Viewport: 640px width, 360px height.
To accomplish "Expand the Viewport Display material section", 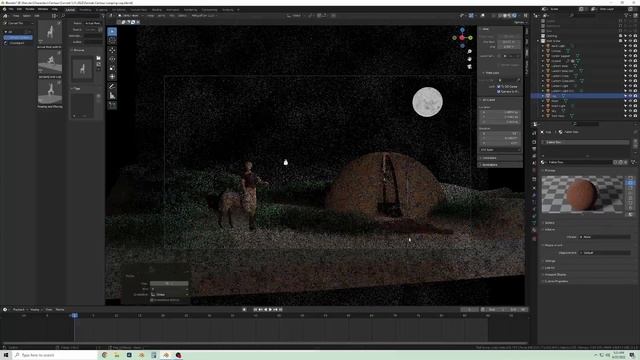I will pyautogui.click(x=555, y=274).
